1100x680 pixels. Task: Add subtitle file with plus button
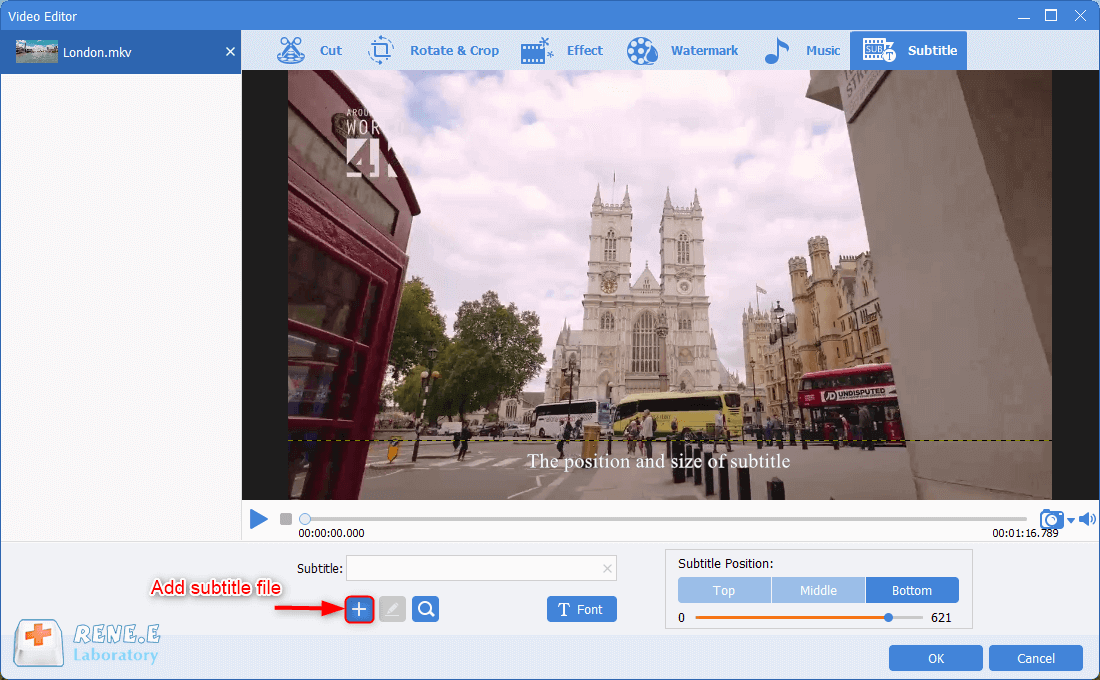359,609
